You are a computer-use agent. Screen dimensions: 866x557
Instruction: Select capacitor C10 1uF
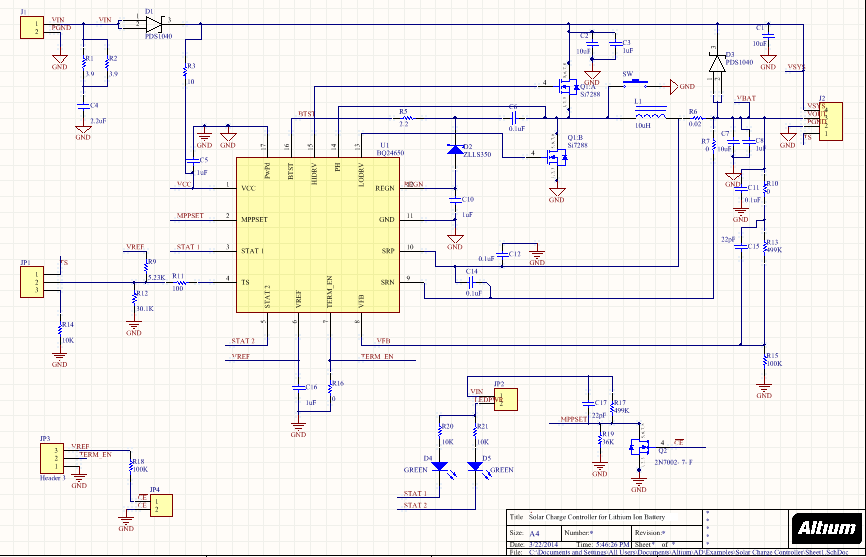(455, 202)
